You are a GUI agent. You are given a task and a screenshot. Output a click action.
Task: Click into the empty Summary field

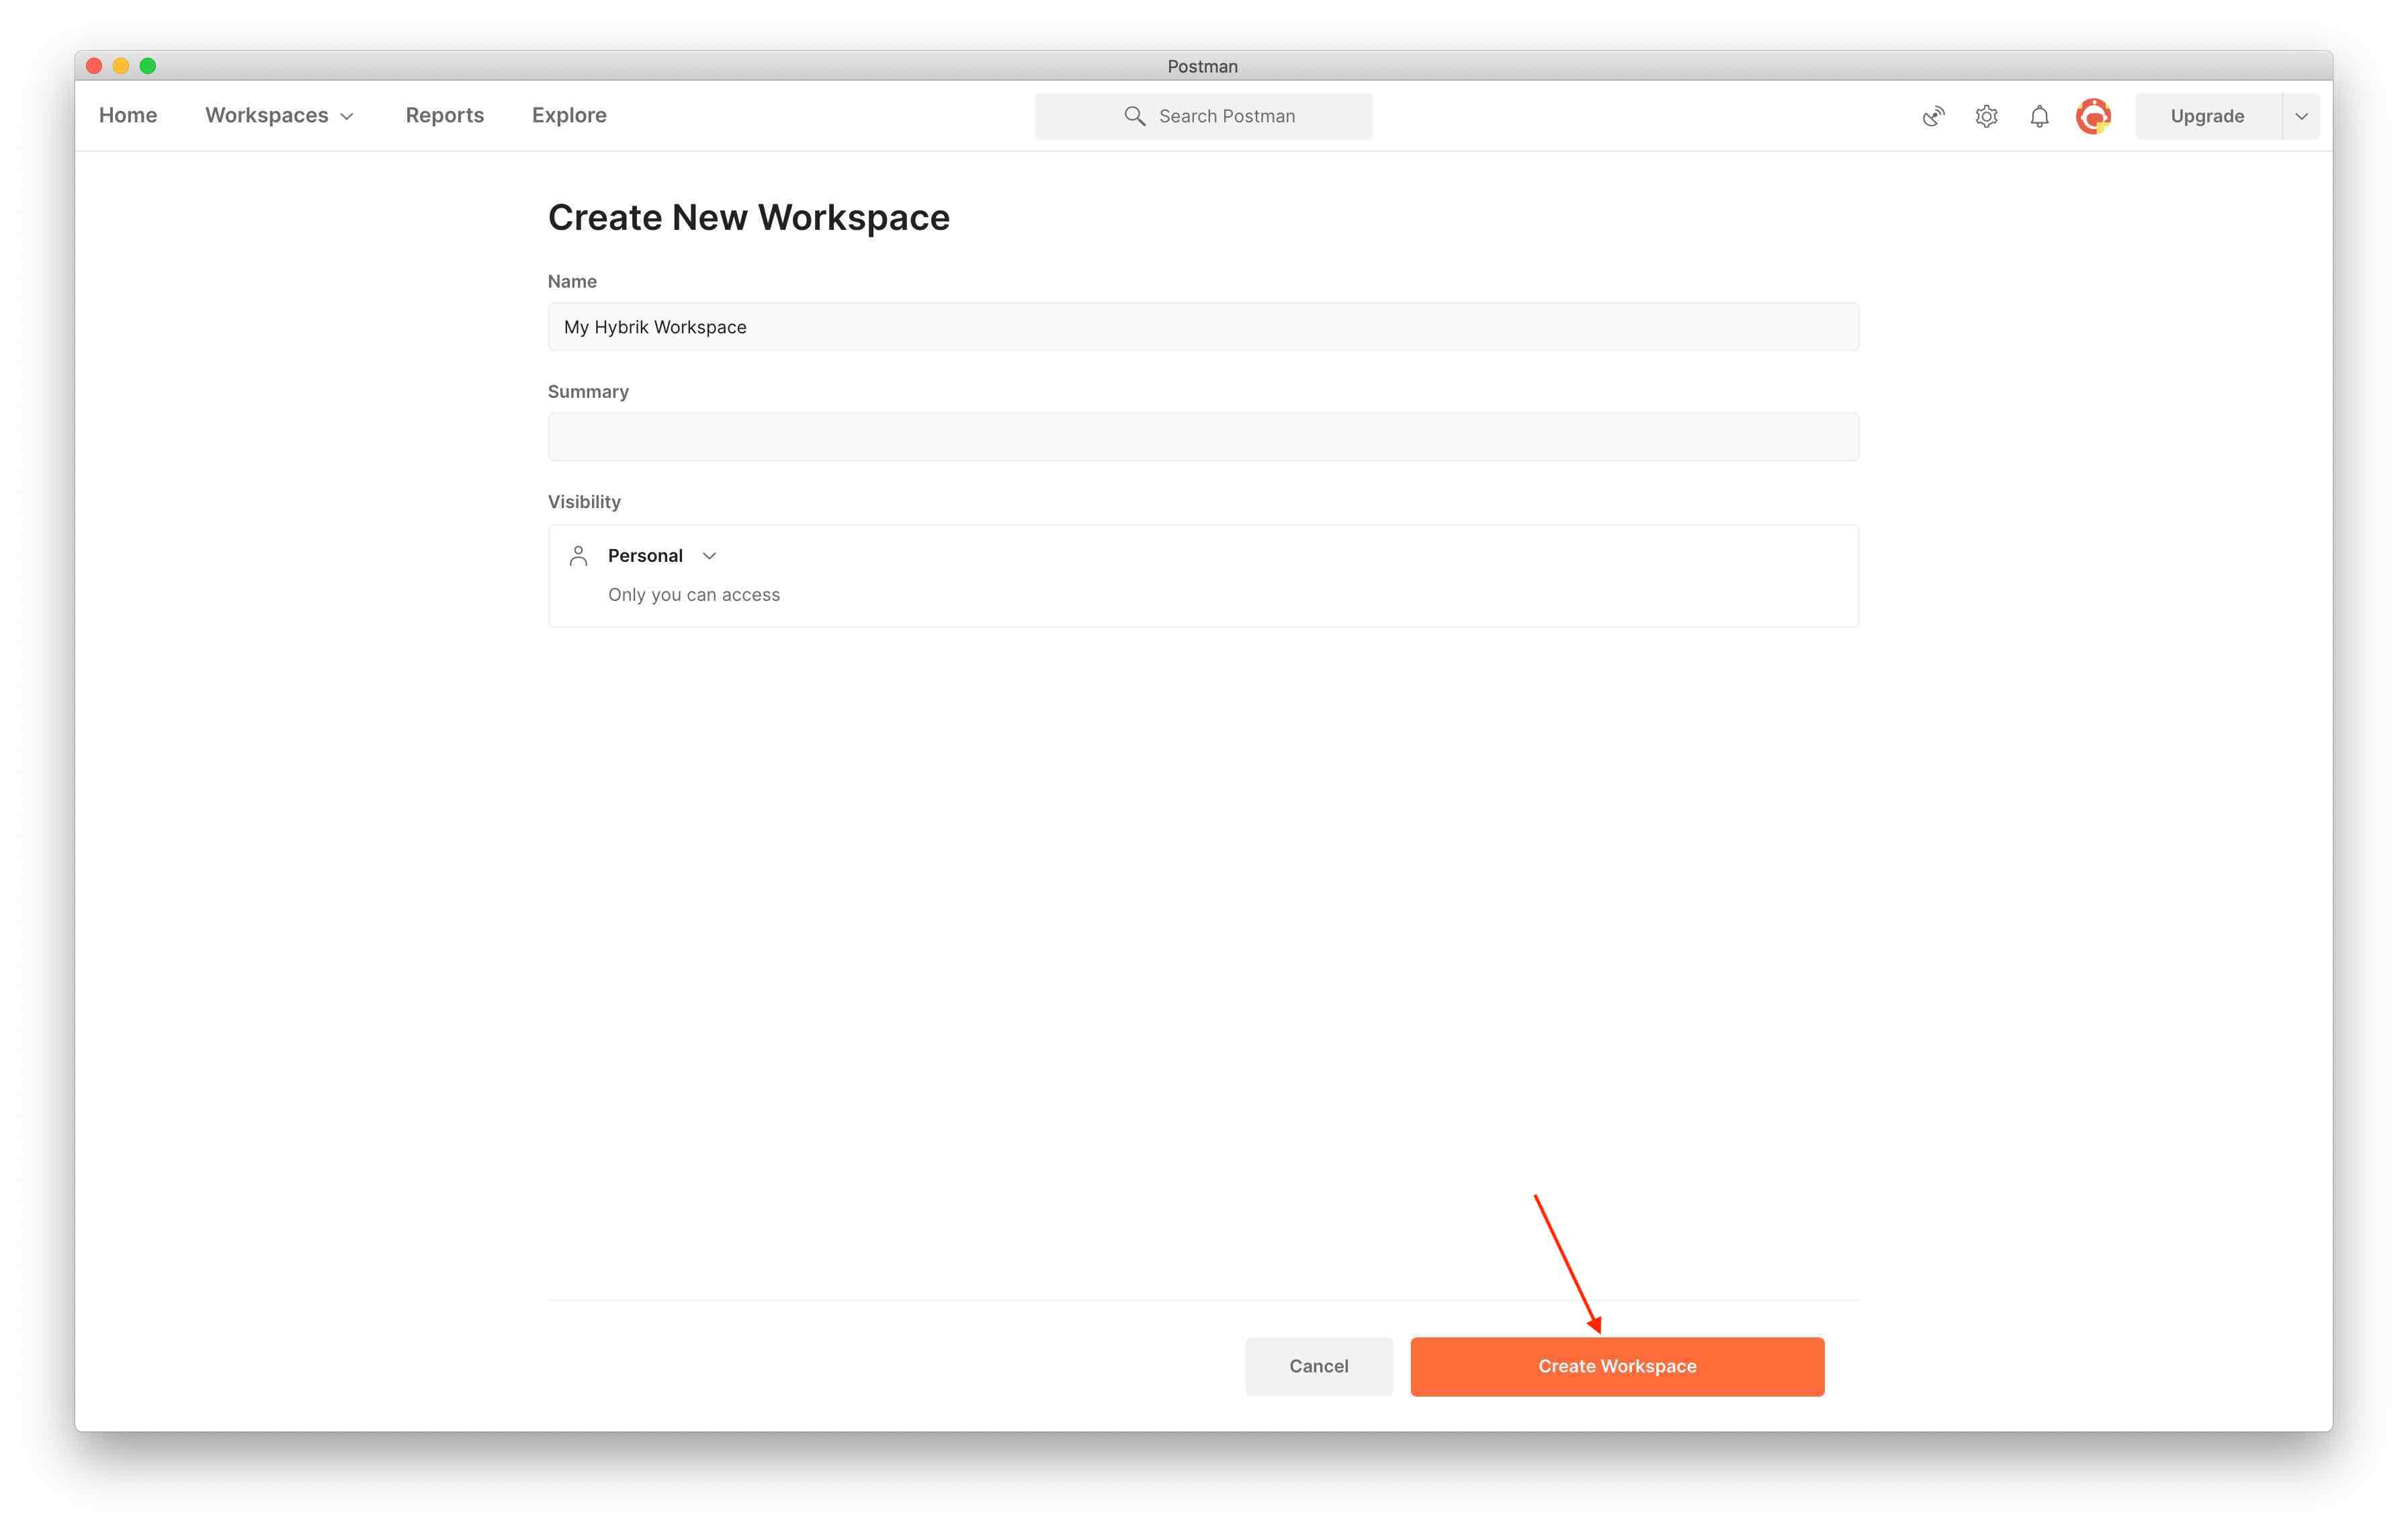click(x=1203, y=437)
